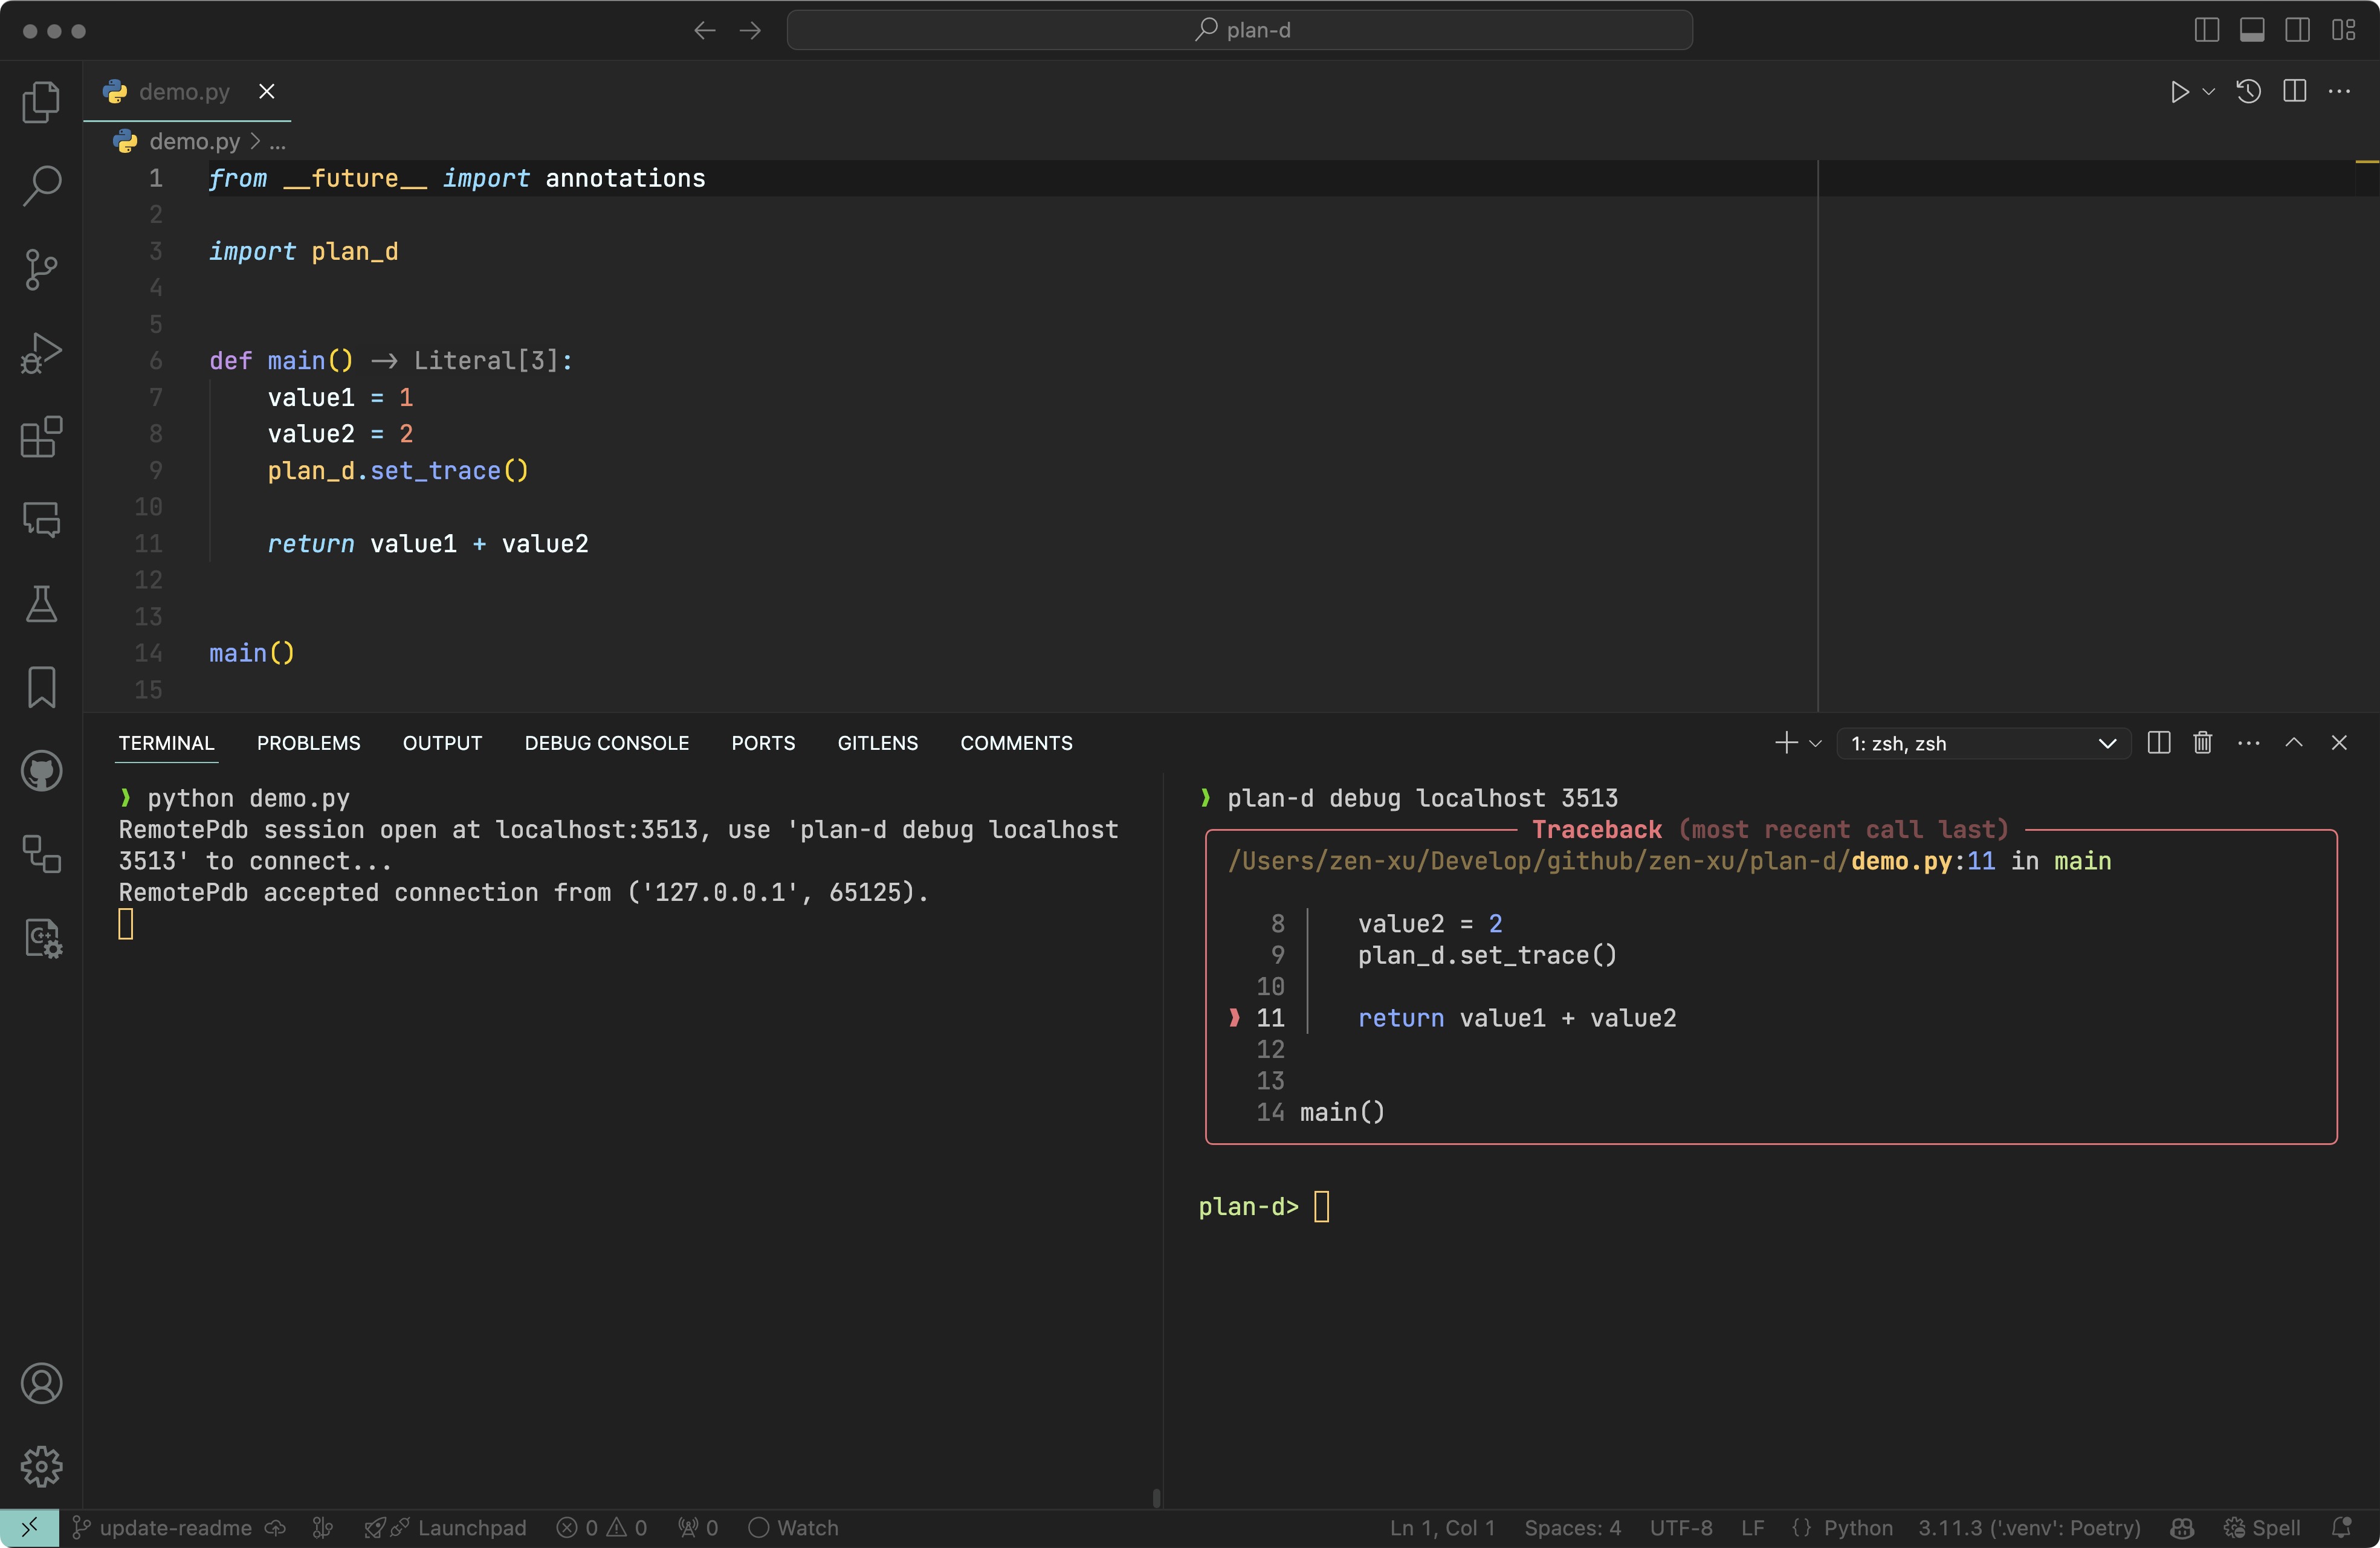
Task: Open Source Control view
Action: click(41, 269)
